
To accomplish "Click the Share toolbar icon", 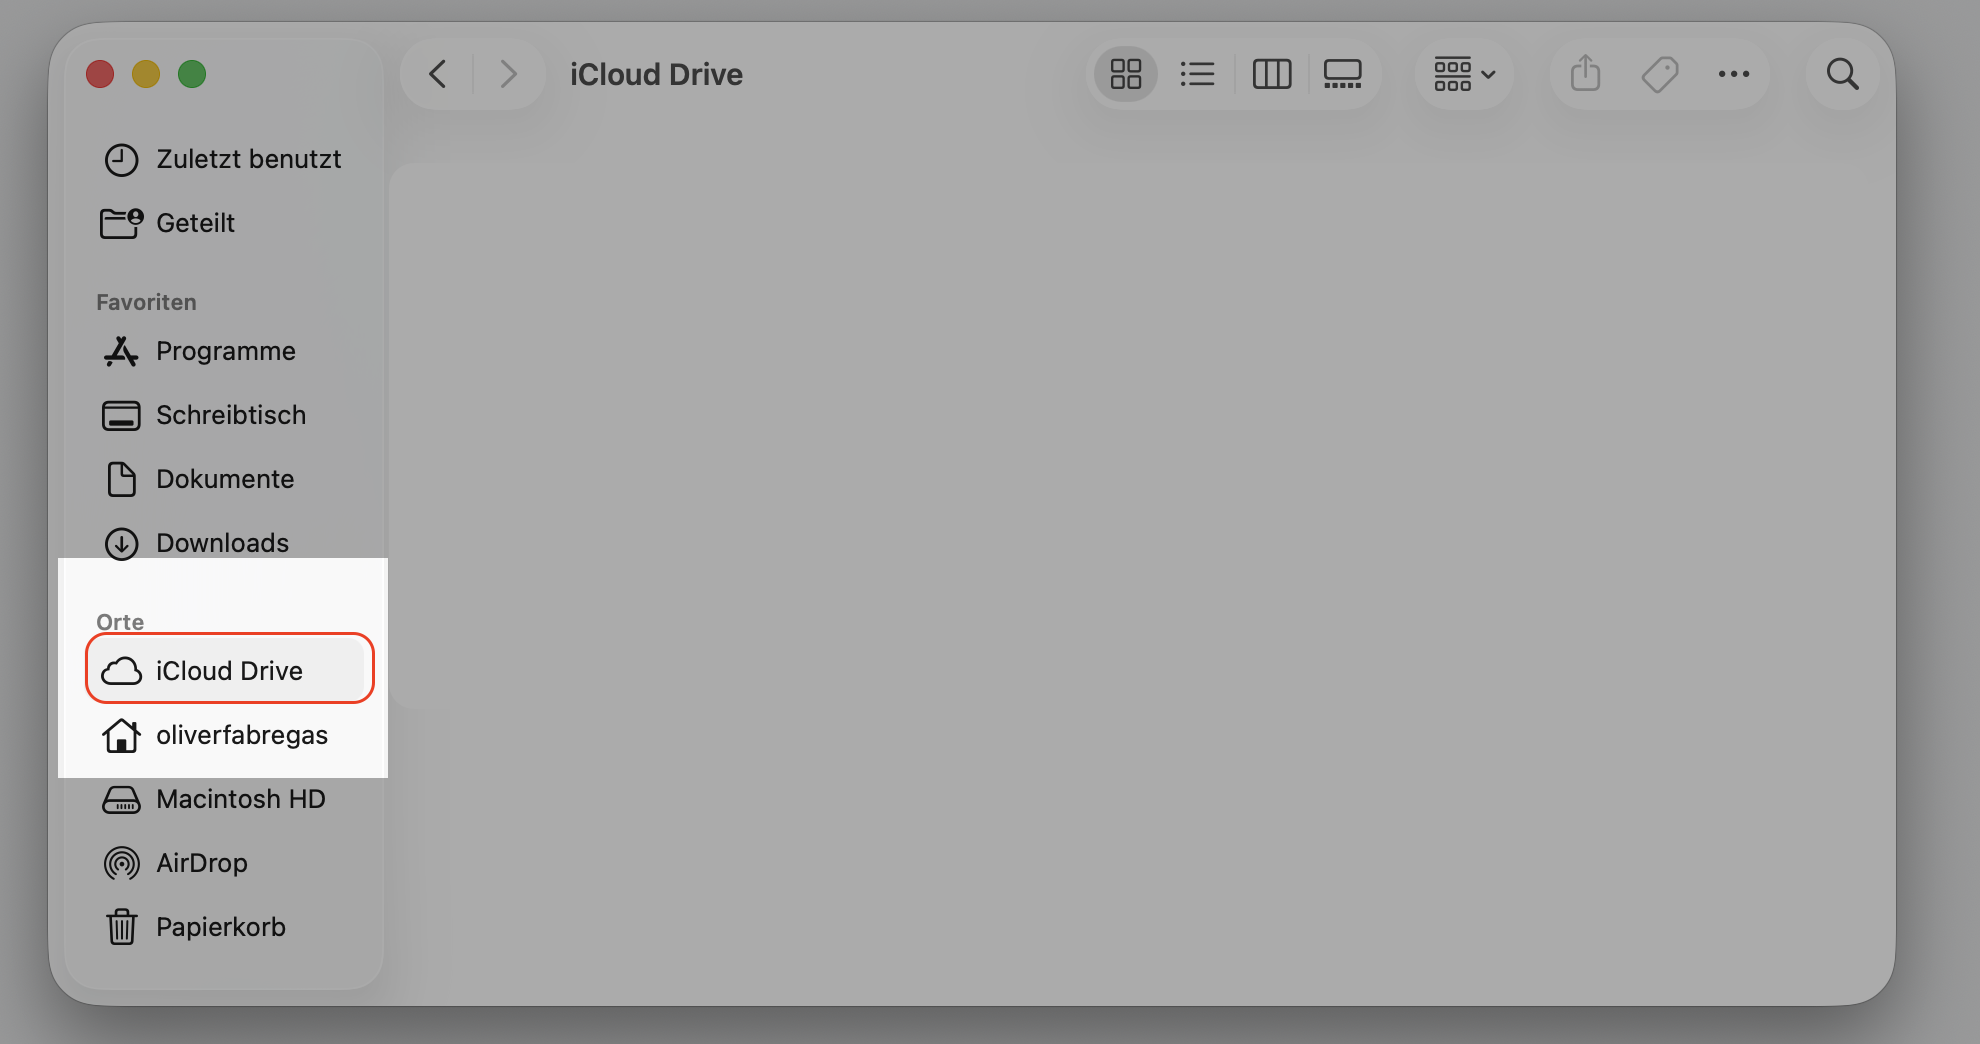I will 1586,74.
